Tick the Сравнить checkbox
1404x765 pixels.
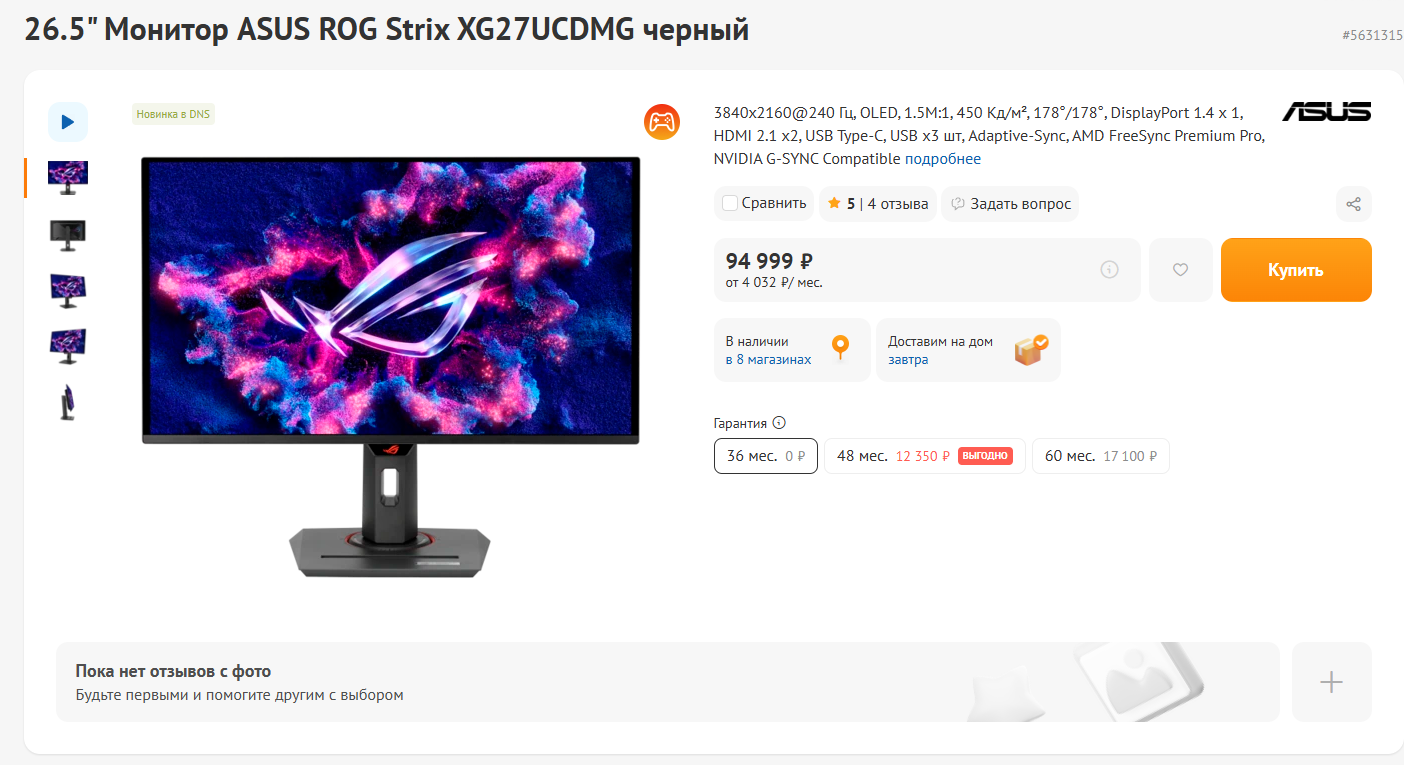730,203
